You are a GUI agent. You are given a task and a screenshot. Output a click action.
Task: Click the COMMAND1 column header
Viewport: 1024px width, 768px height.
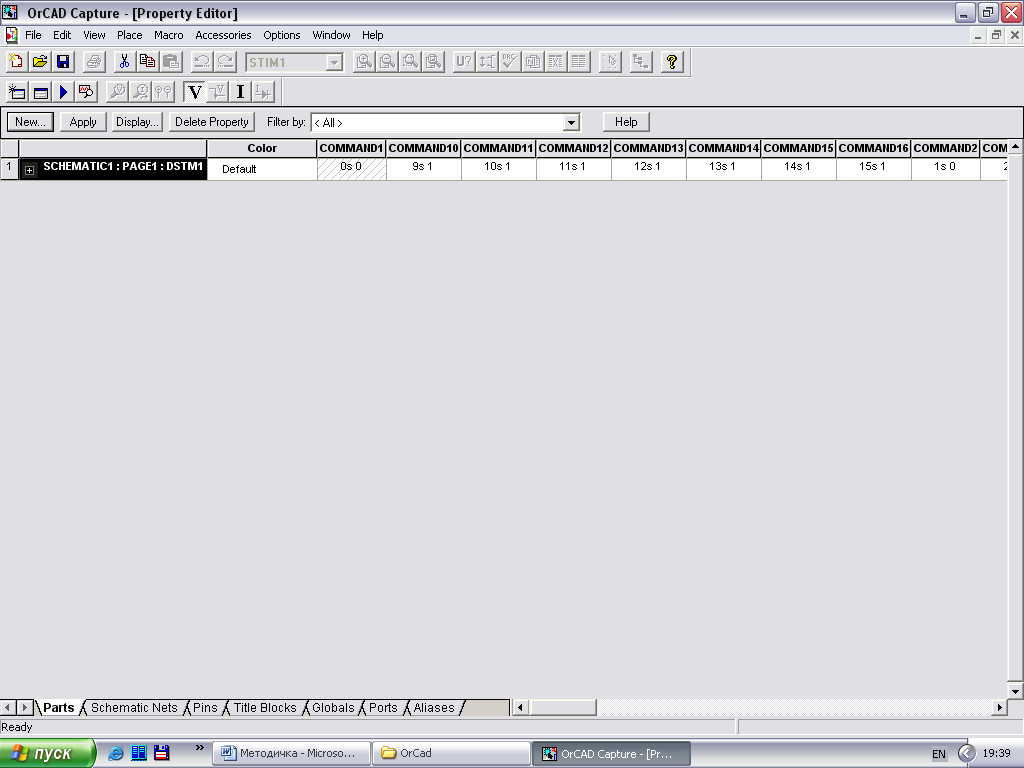(351, 148)
